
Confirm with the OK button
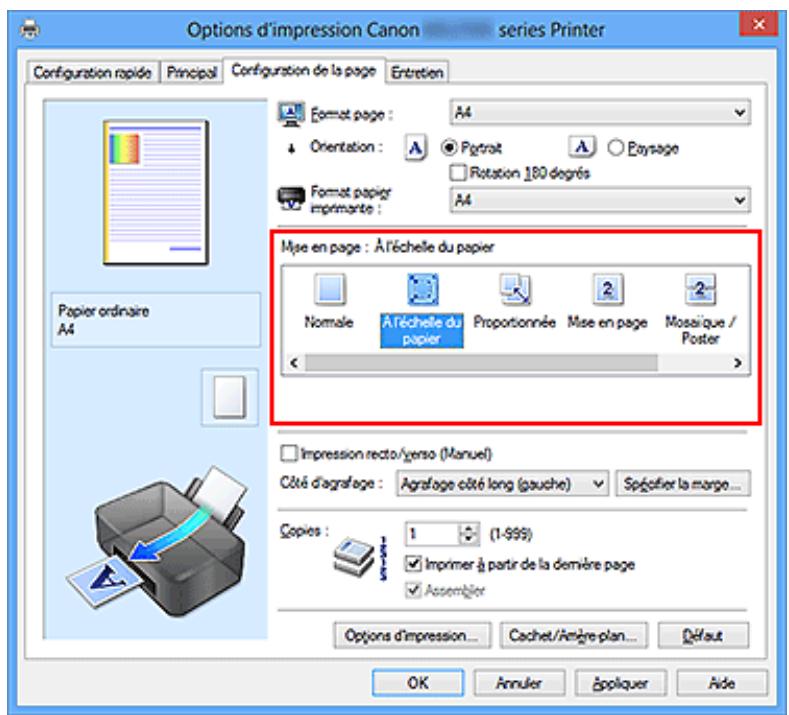click(418, 683)
